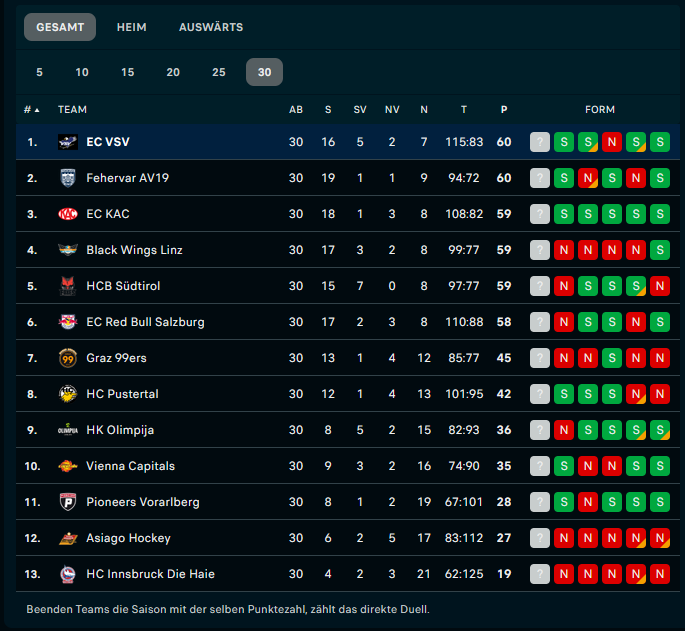Image resolution: width=685 pixels, height=631 pixels.
Task: Click the EC VSV team logo
Action: coord(68,142)
